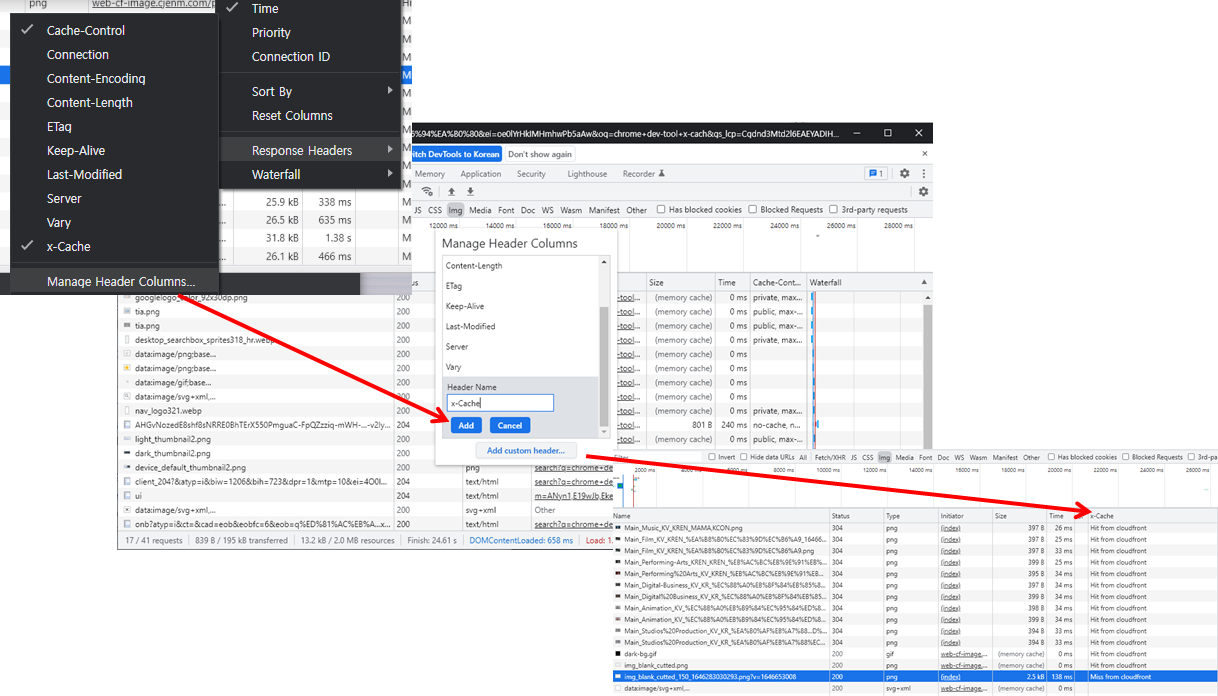This screenshot has height=696, width=1218.
Task: Click the file icon beside dark_thumbnail2.png
Action: coord(127,453)
